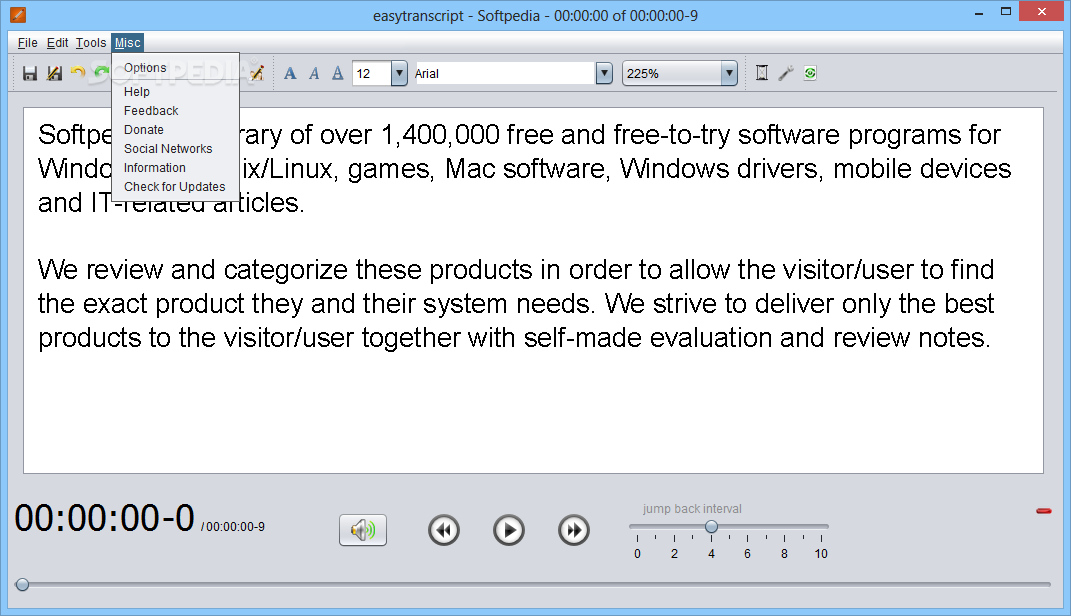
Task: Click the pencil icon beside the Misc menu
Action: click(257, 72)
